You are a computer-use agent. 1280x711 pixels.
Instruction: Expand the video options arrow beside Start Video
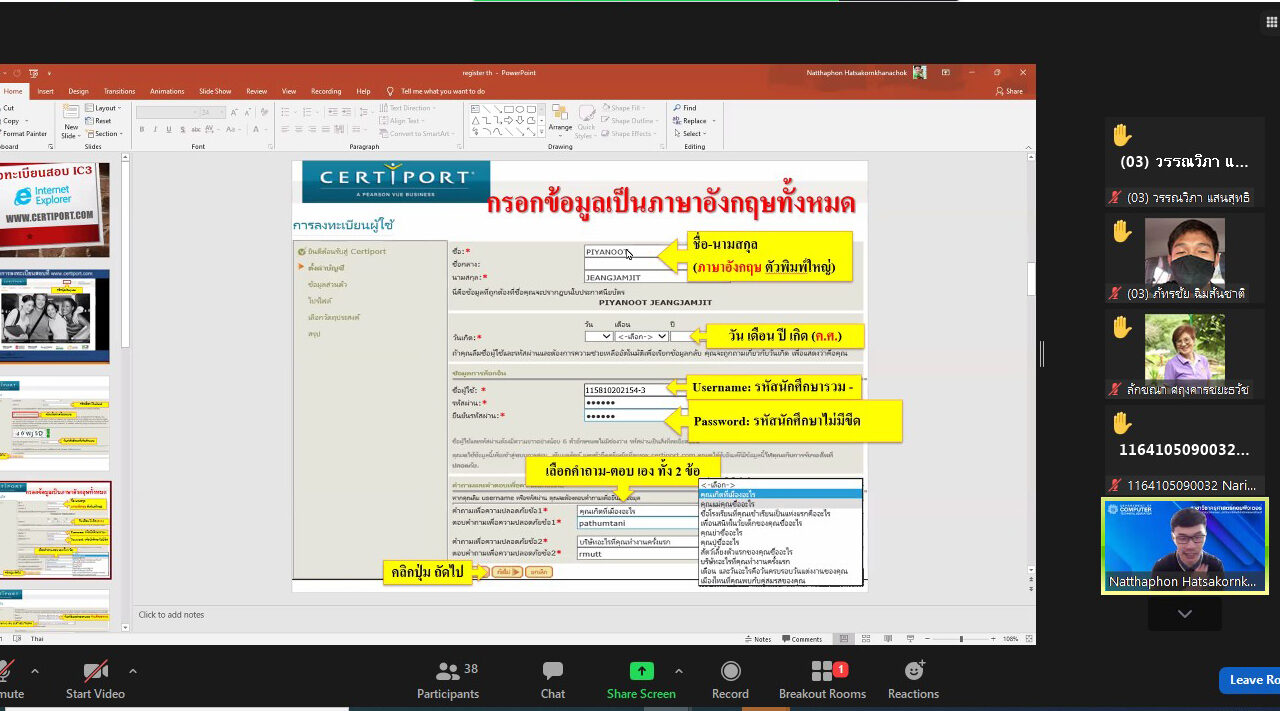point(133,671)
